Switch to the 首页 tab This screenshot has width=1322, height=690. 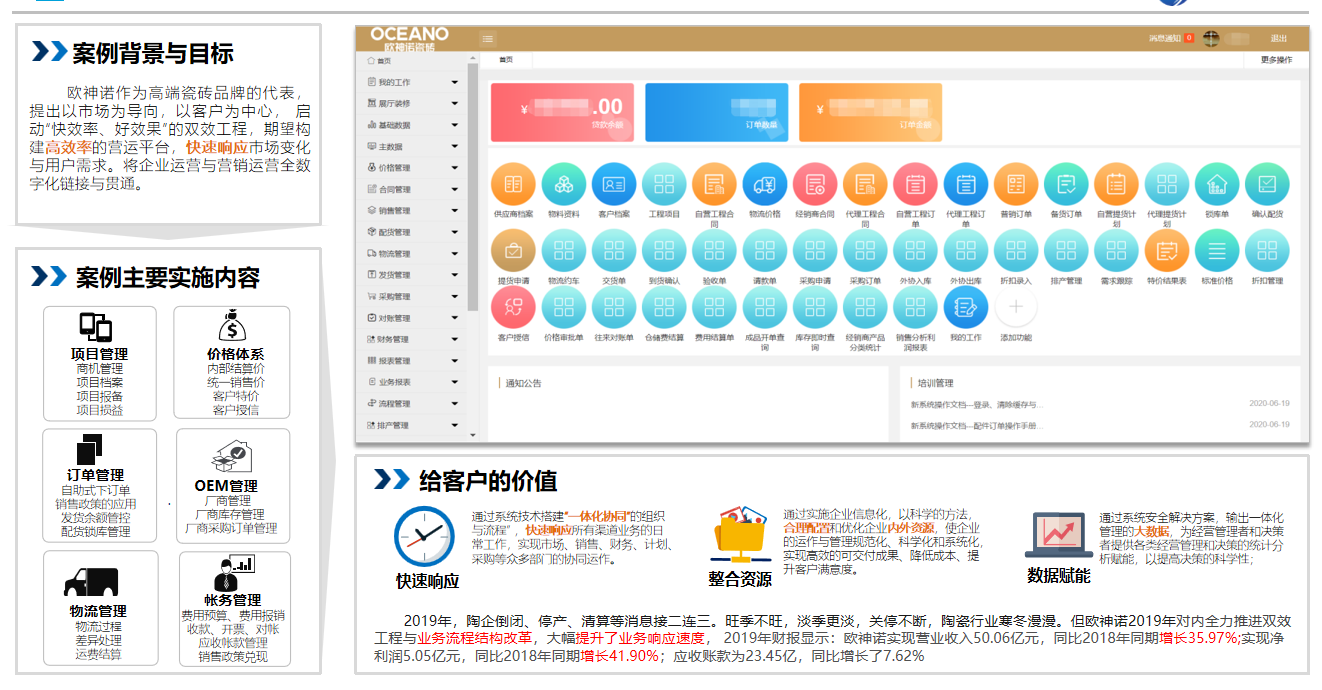pyautogui.click(x=506, y=60)
